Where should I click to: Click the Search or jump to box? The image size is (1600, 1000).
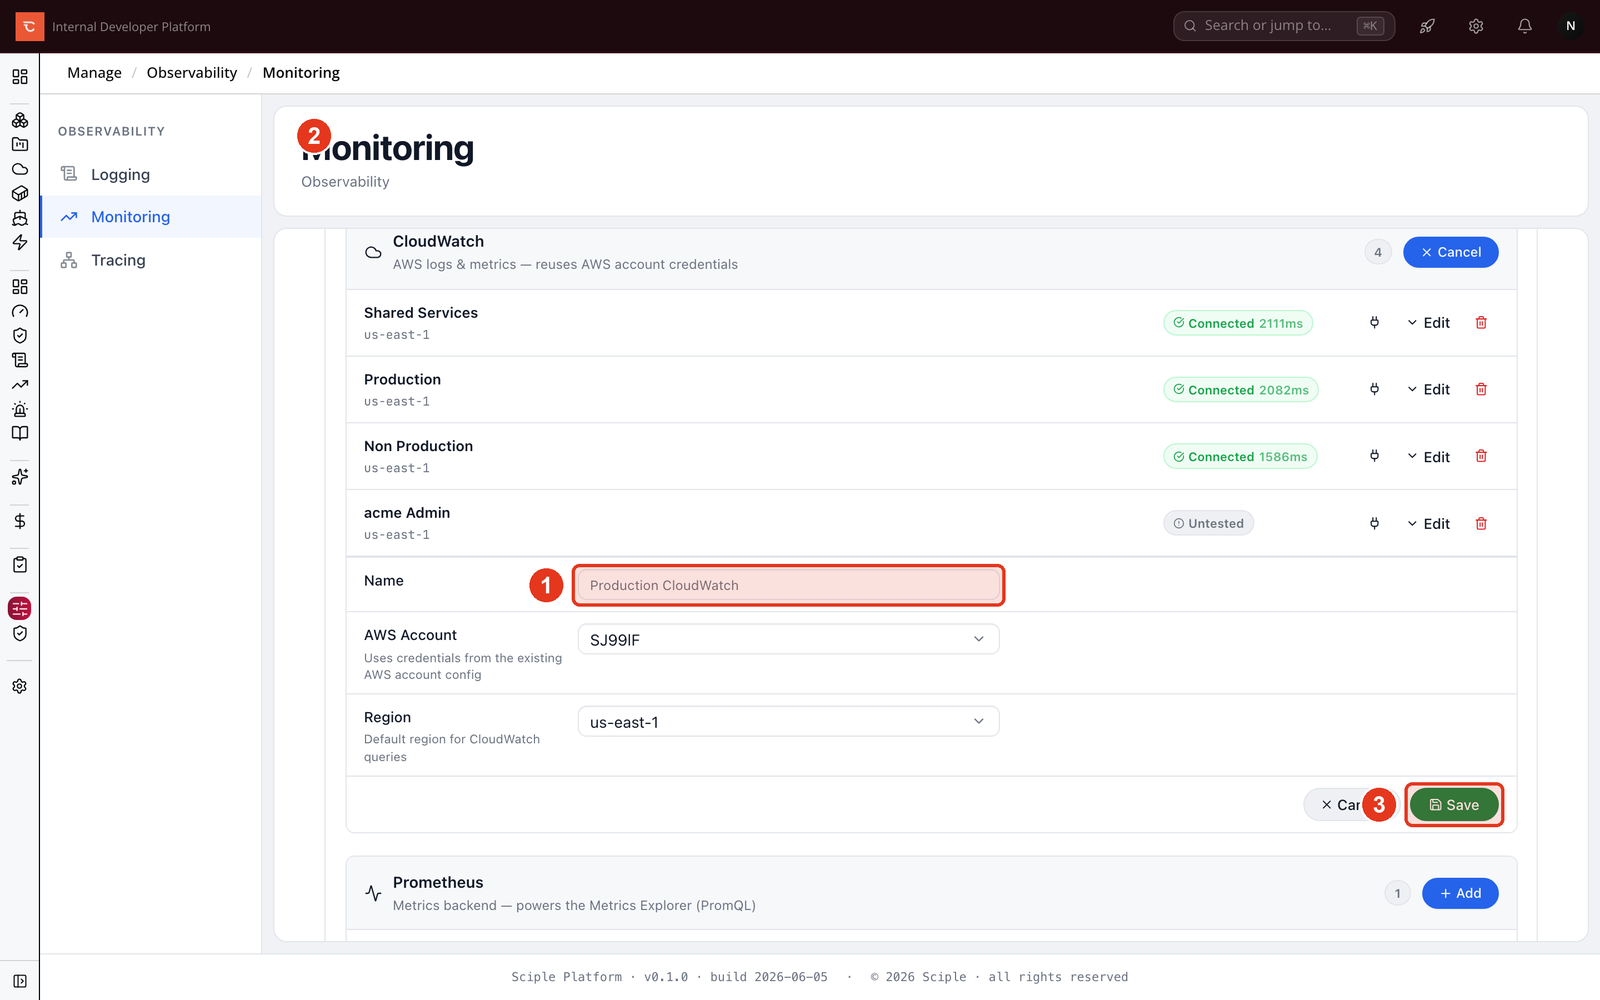1284,26
